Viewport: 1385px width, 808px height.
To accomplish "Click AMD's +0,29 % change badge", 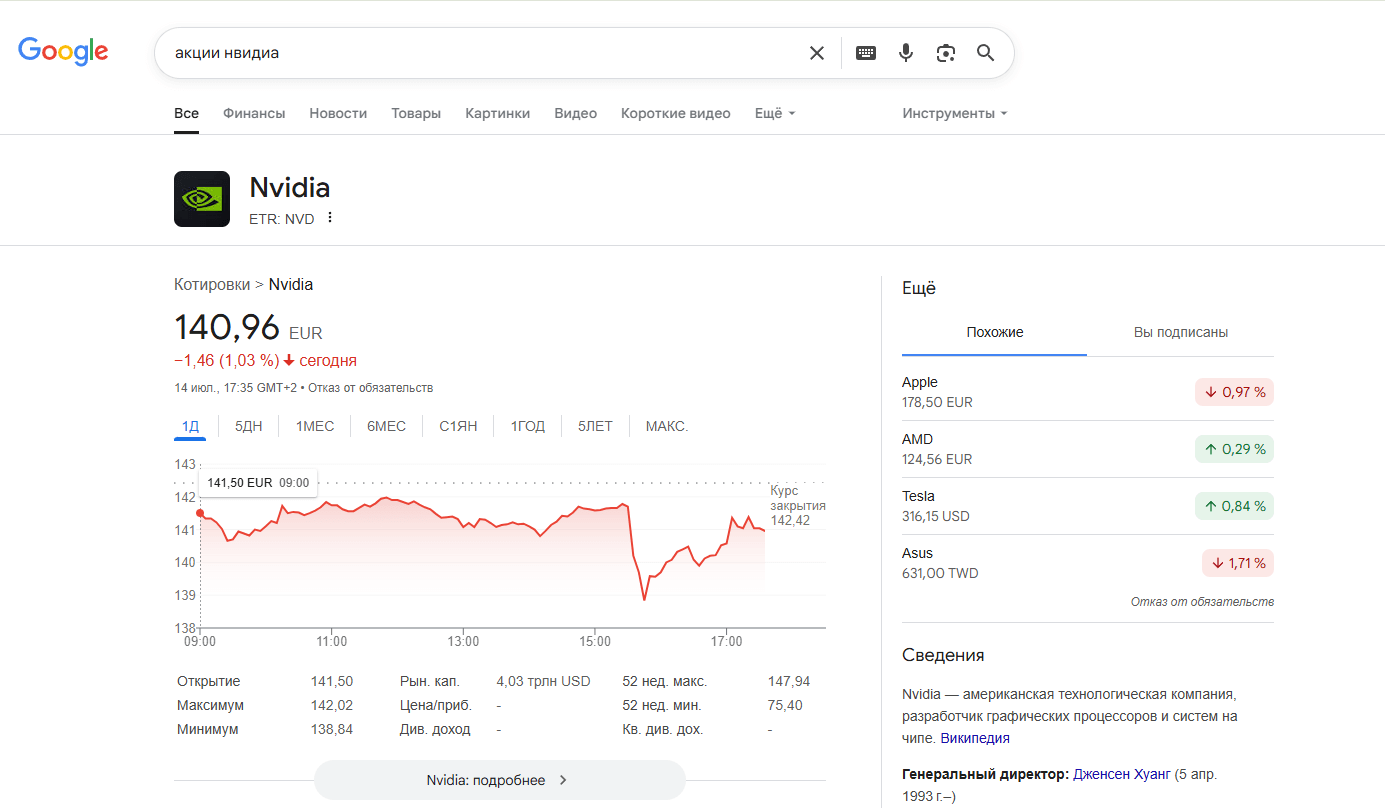I will (1235, 449).
